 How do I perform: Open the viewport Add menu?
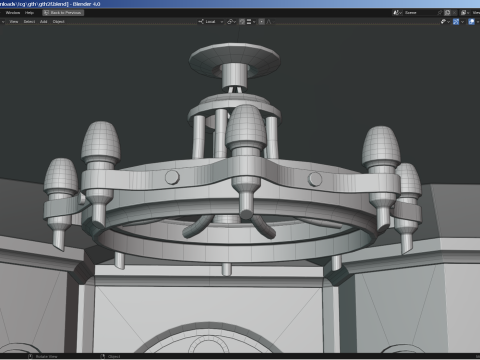pyautogui.click(x=44, y=22)
